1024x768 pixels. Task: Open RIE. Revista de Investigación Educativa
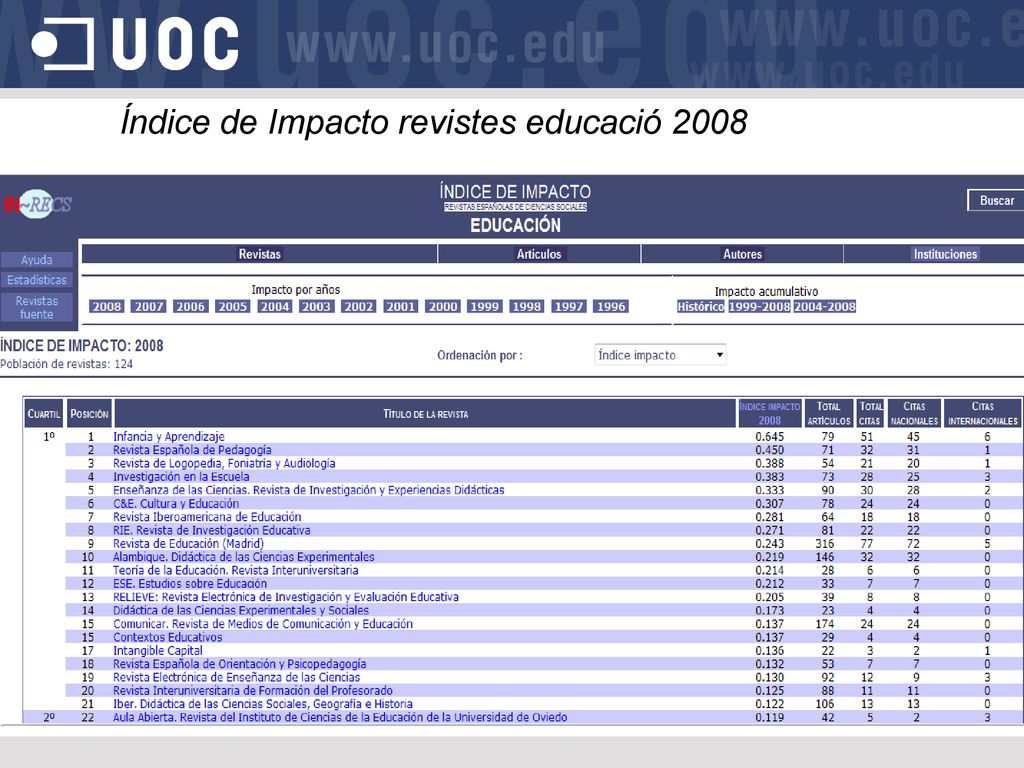[212, 530]
